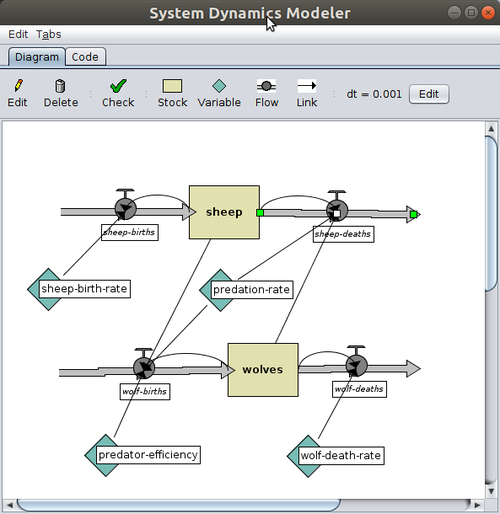Select the sheep-births flow valve

point(125,209)
